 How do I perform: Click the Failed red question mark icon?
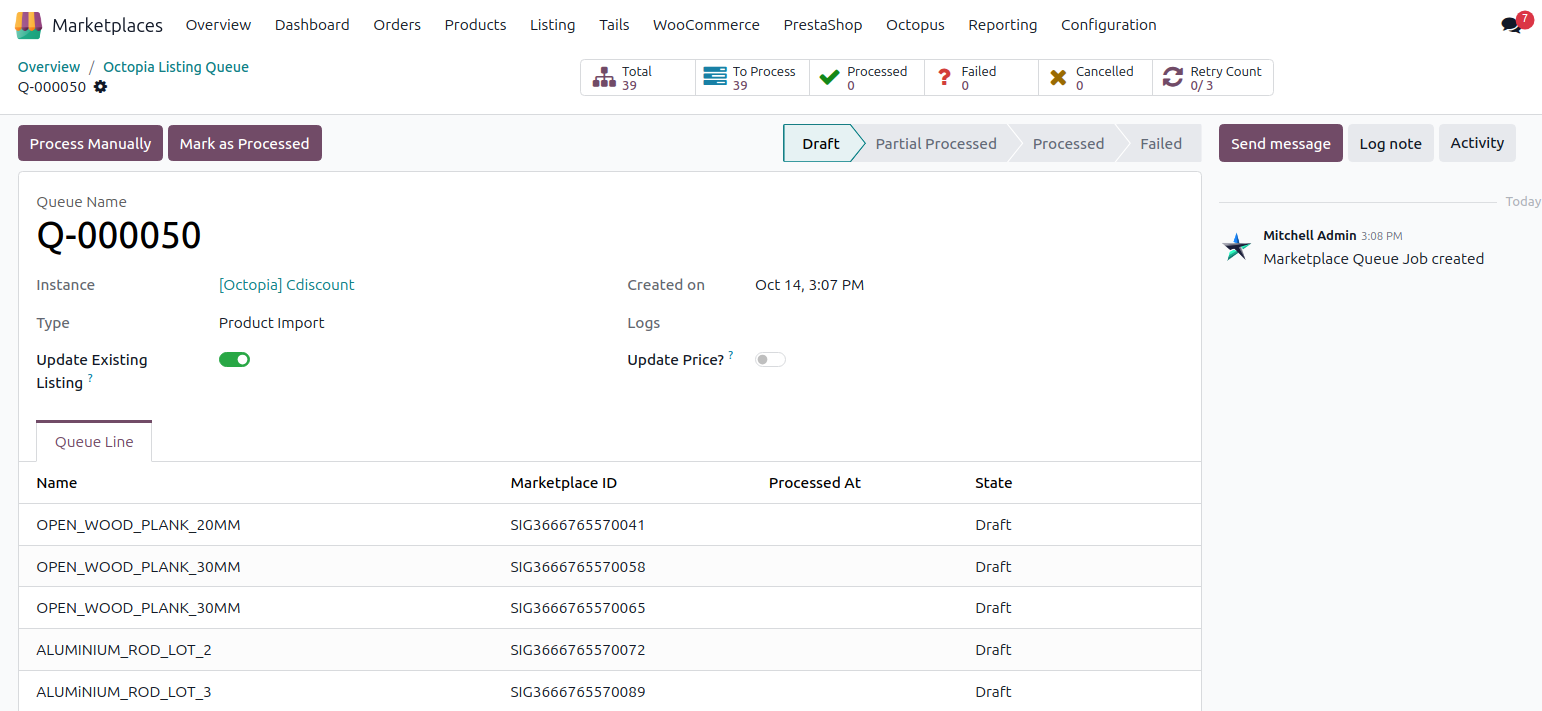[944, 78]
